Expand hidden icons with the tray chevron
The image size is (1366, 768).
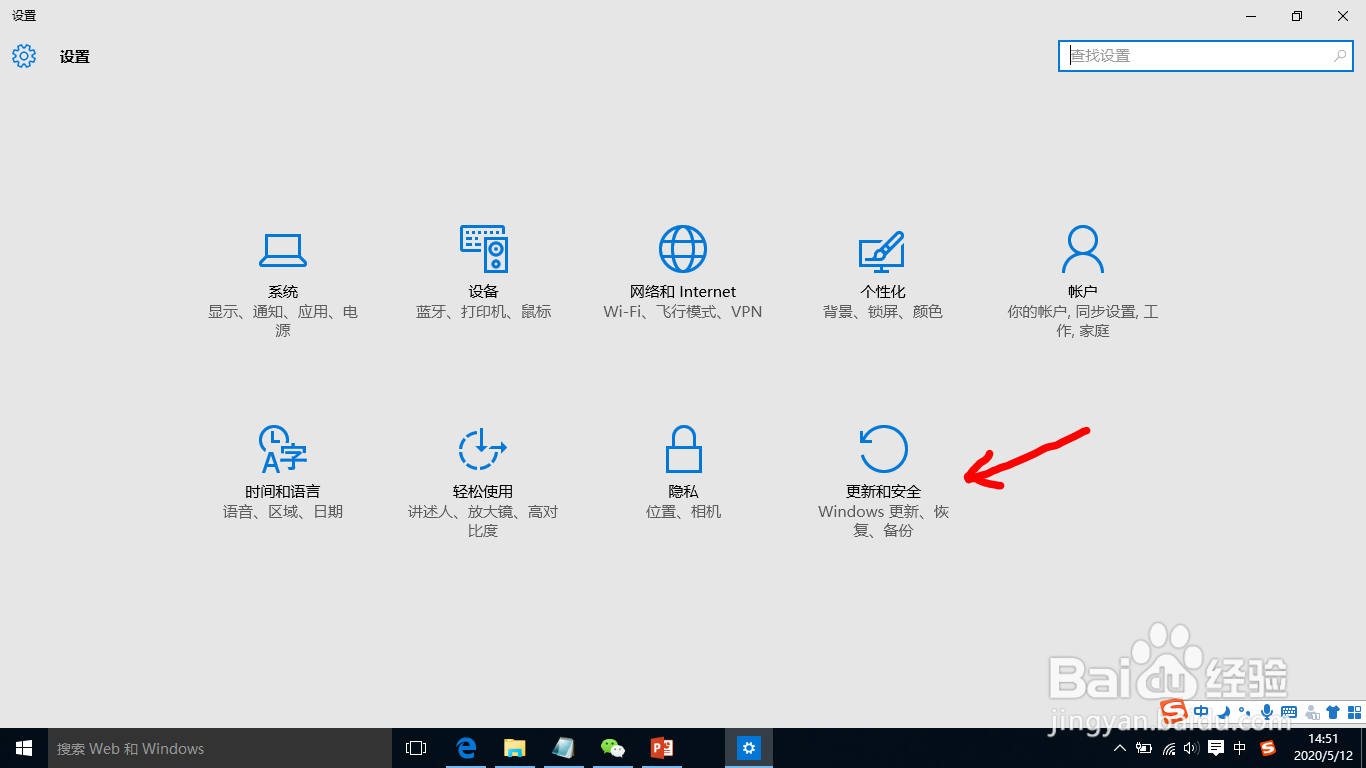click(x=1120, y=747)
